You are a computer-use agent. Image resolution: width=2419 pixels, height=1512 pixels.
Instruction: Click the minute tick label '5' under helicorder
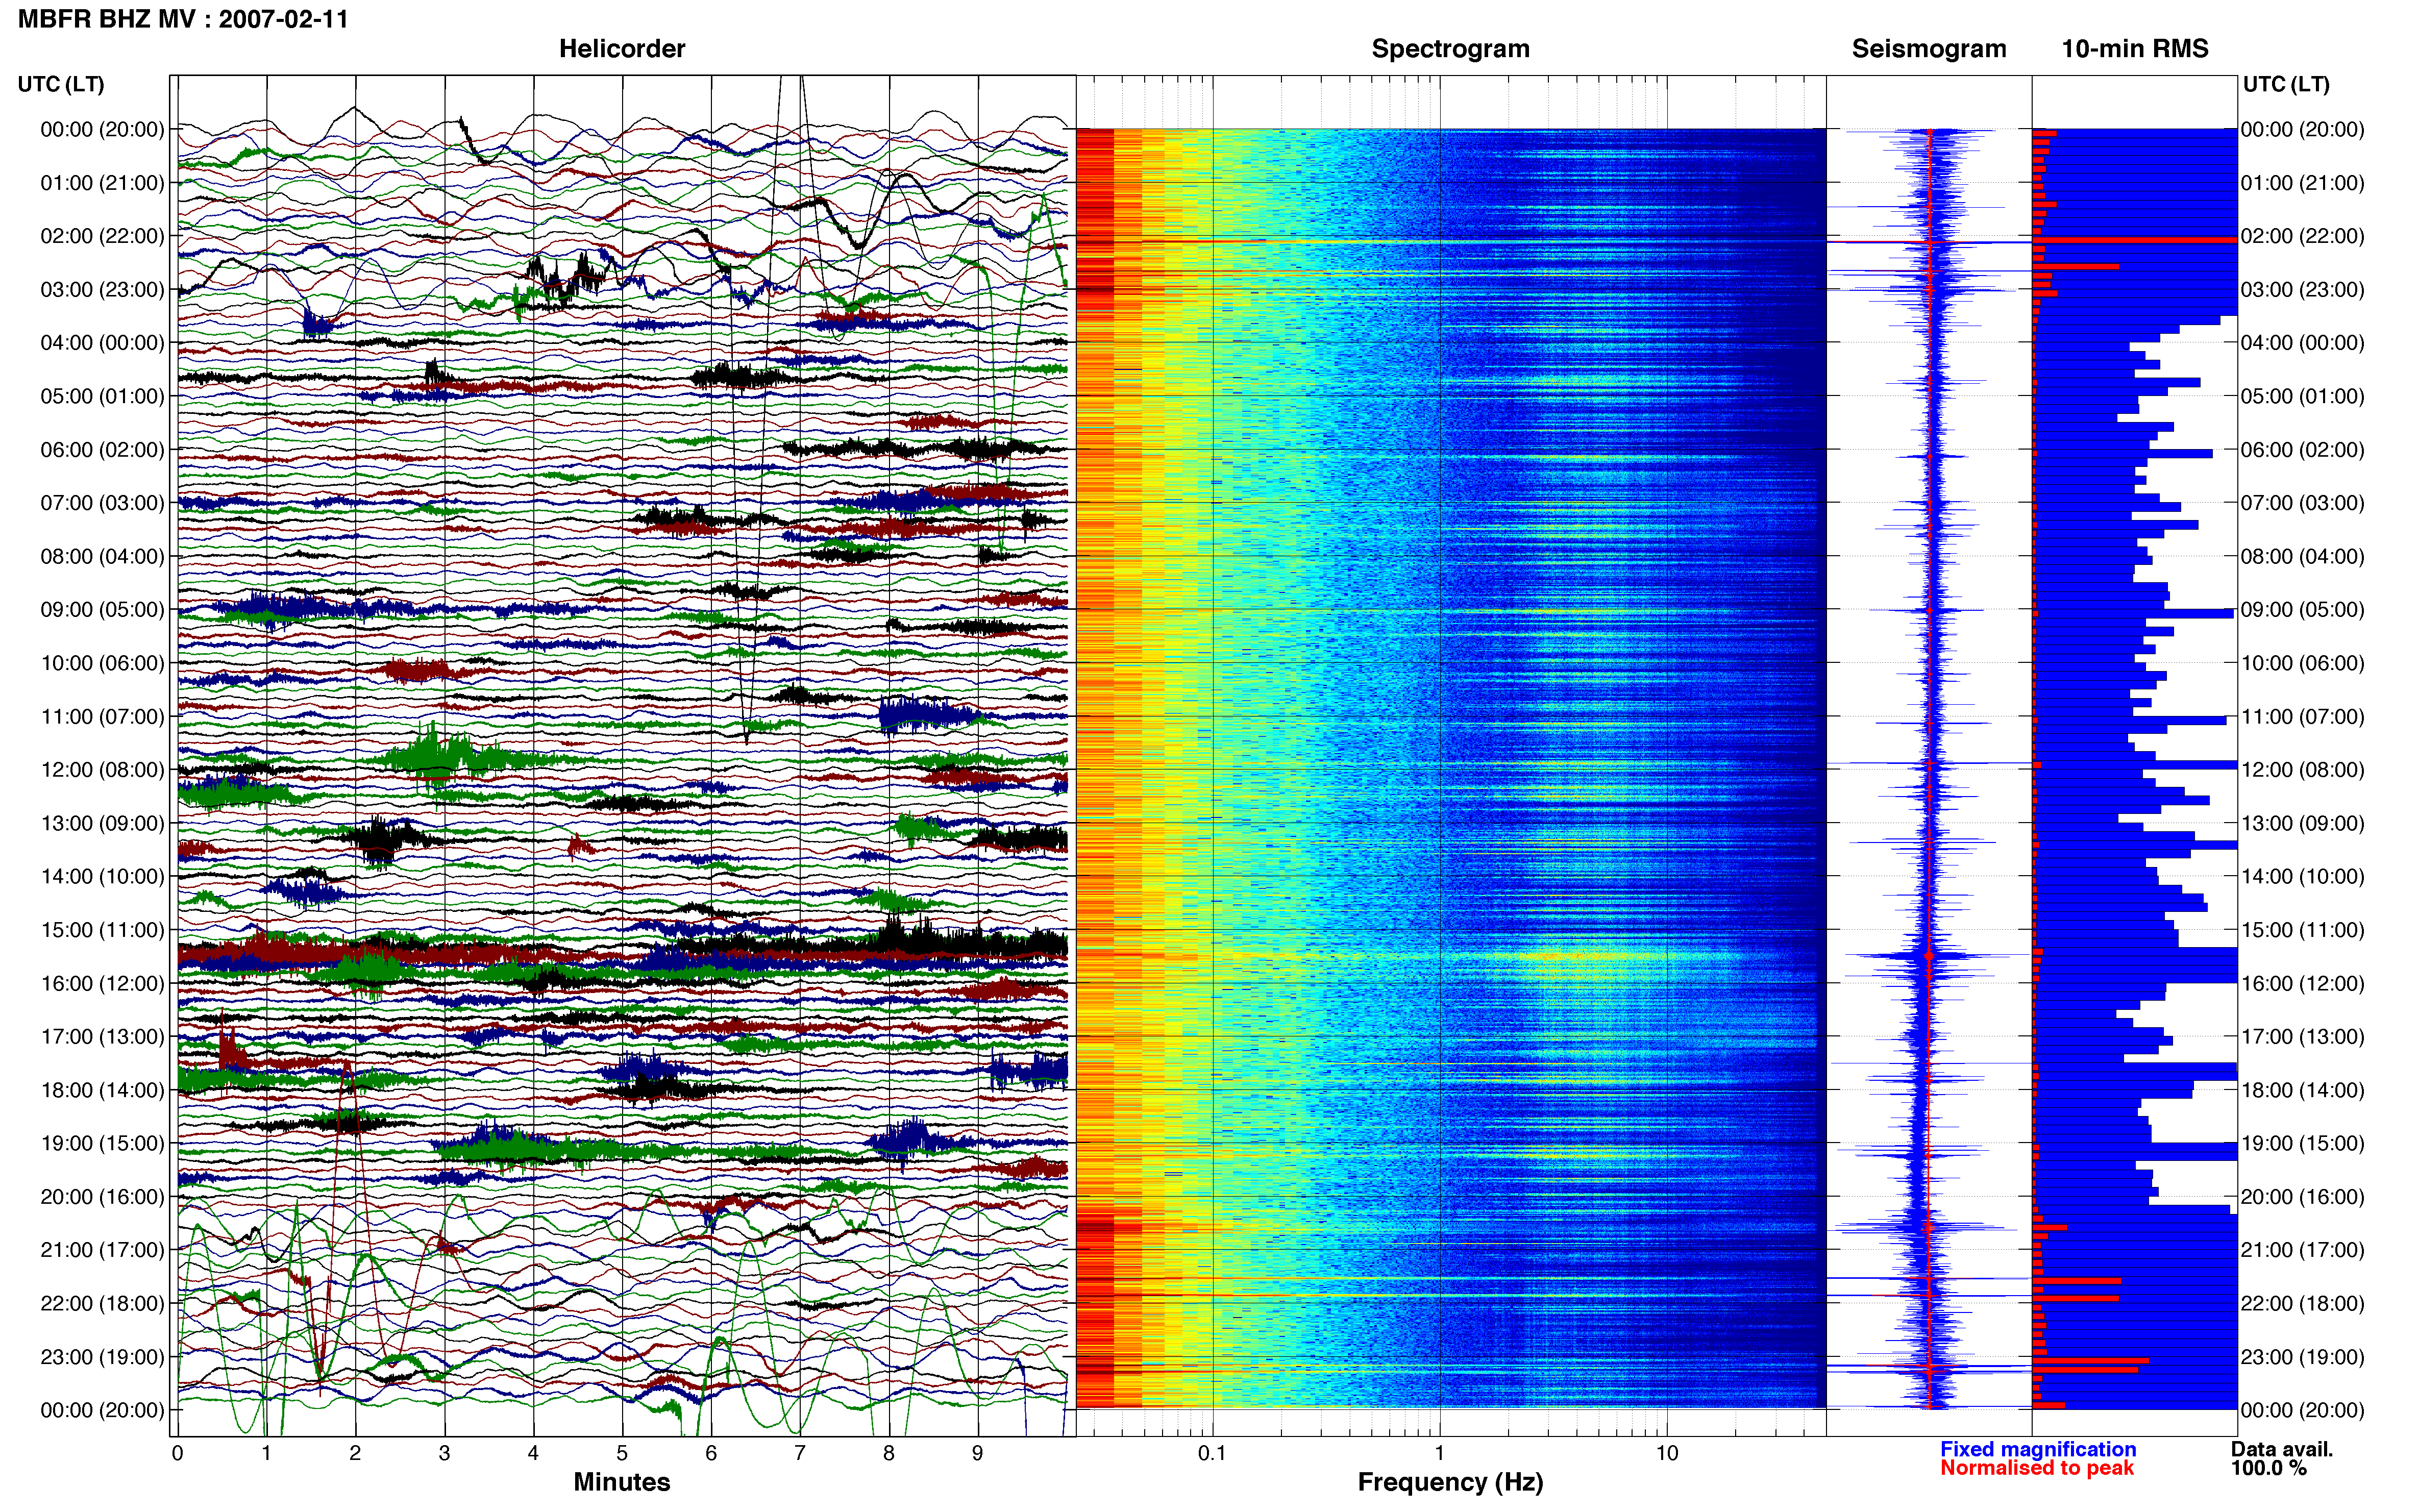pyautogui.click(x=621, y=1454)
